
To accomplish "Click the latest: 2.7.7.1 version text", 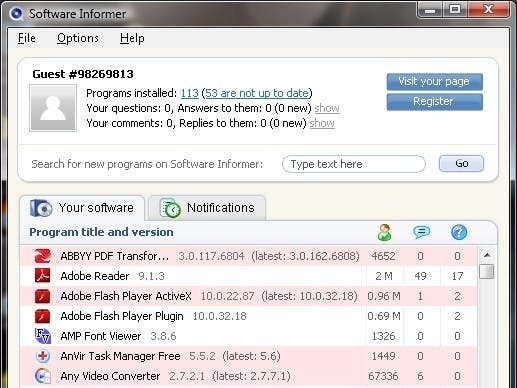I will pos(251,376).
